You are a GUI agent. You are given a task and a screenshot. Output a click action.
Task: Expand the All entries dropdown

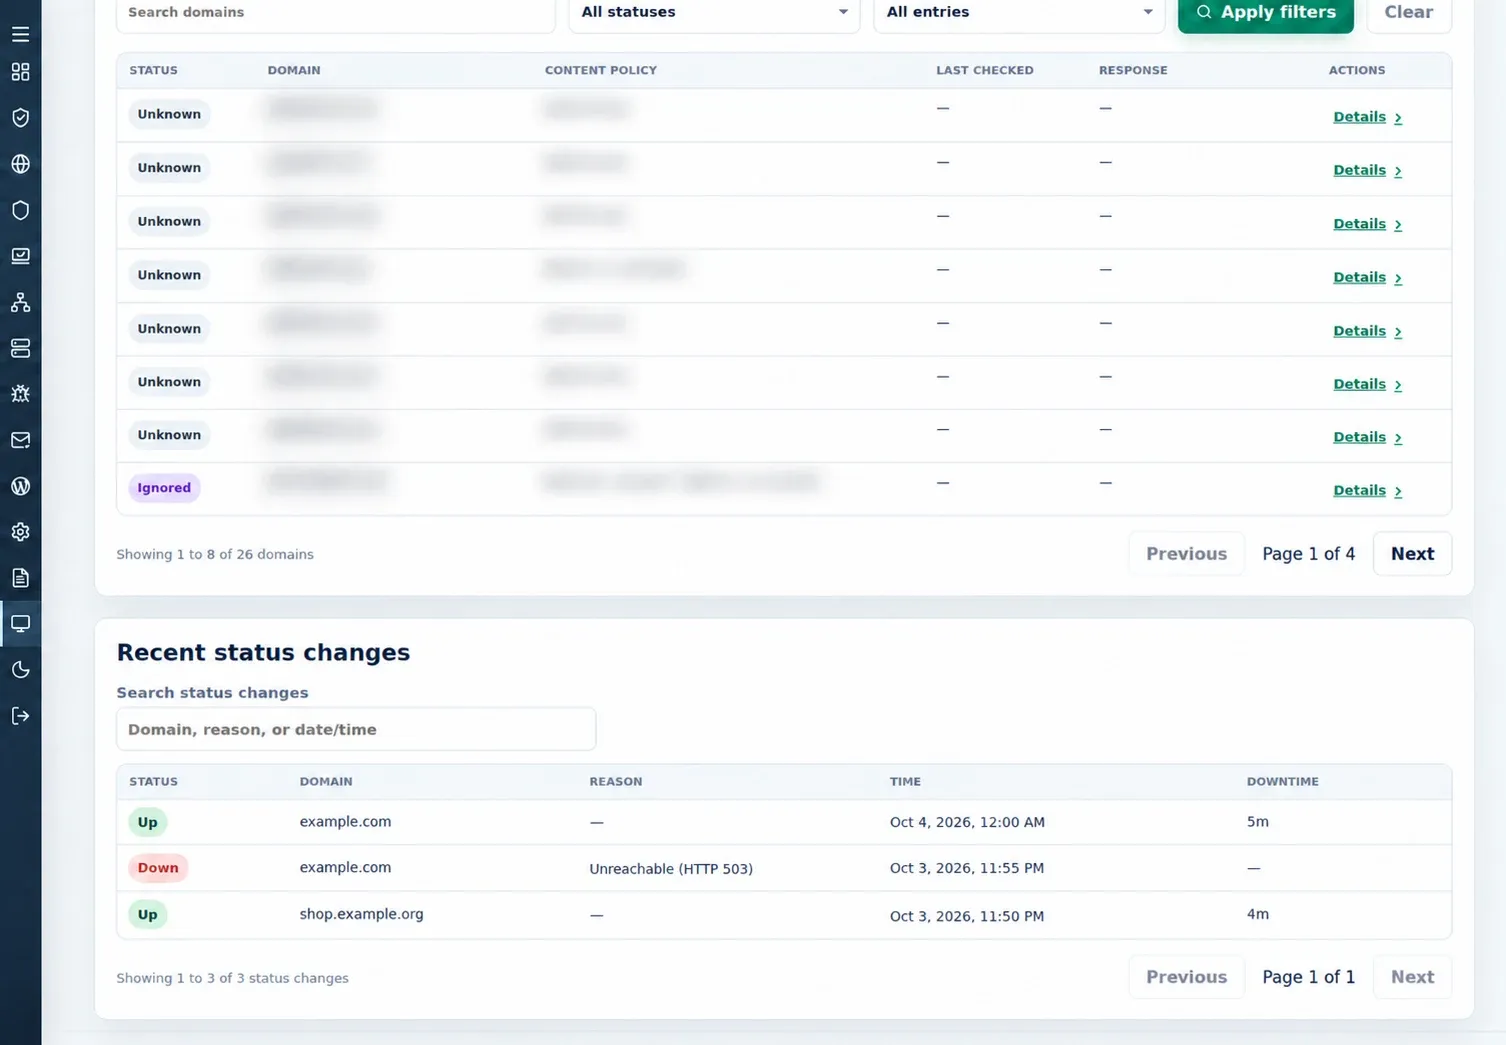pyautogui.click(x=1019, y=13)
